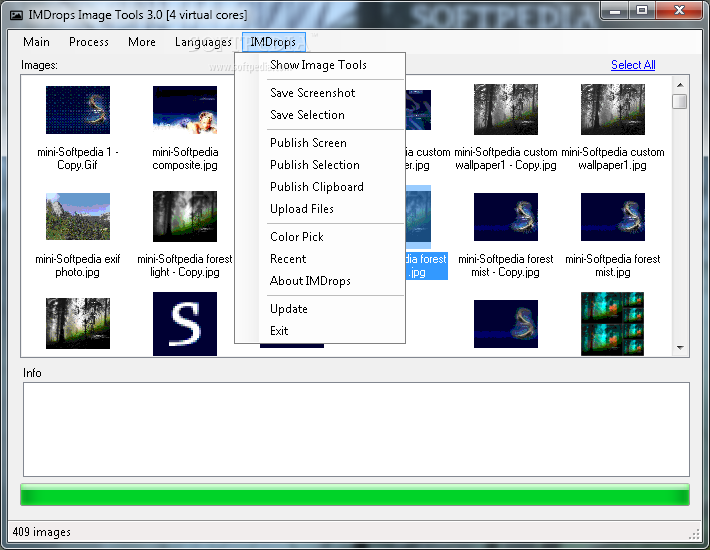The height and width of the screenshot is (550, 710).
Task: Open the Languages menu
Action: (x=203, y=42)
